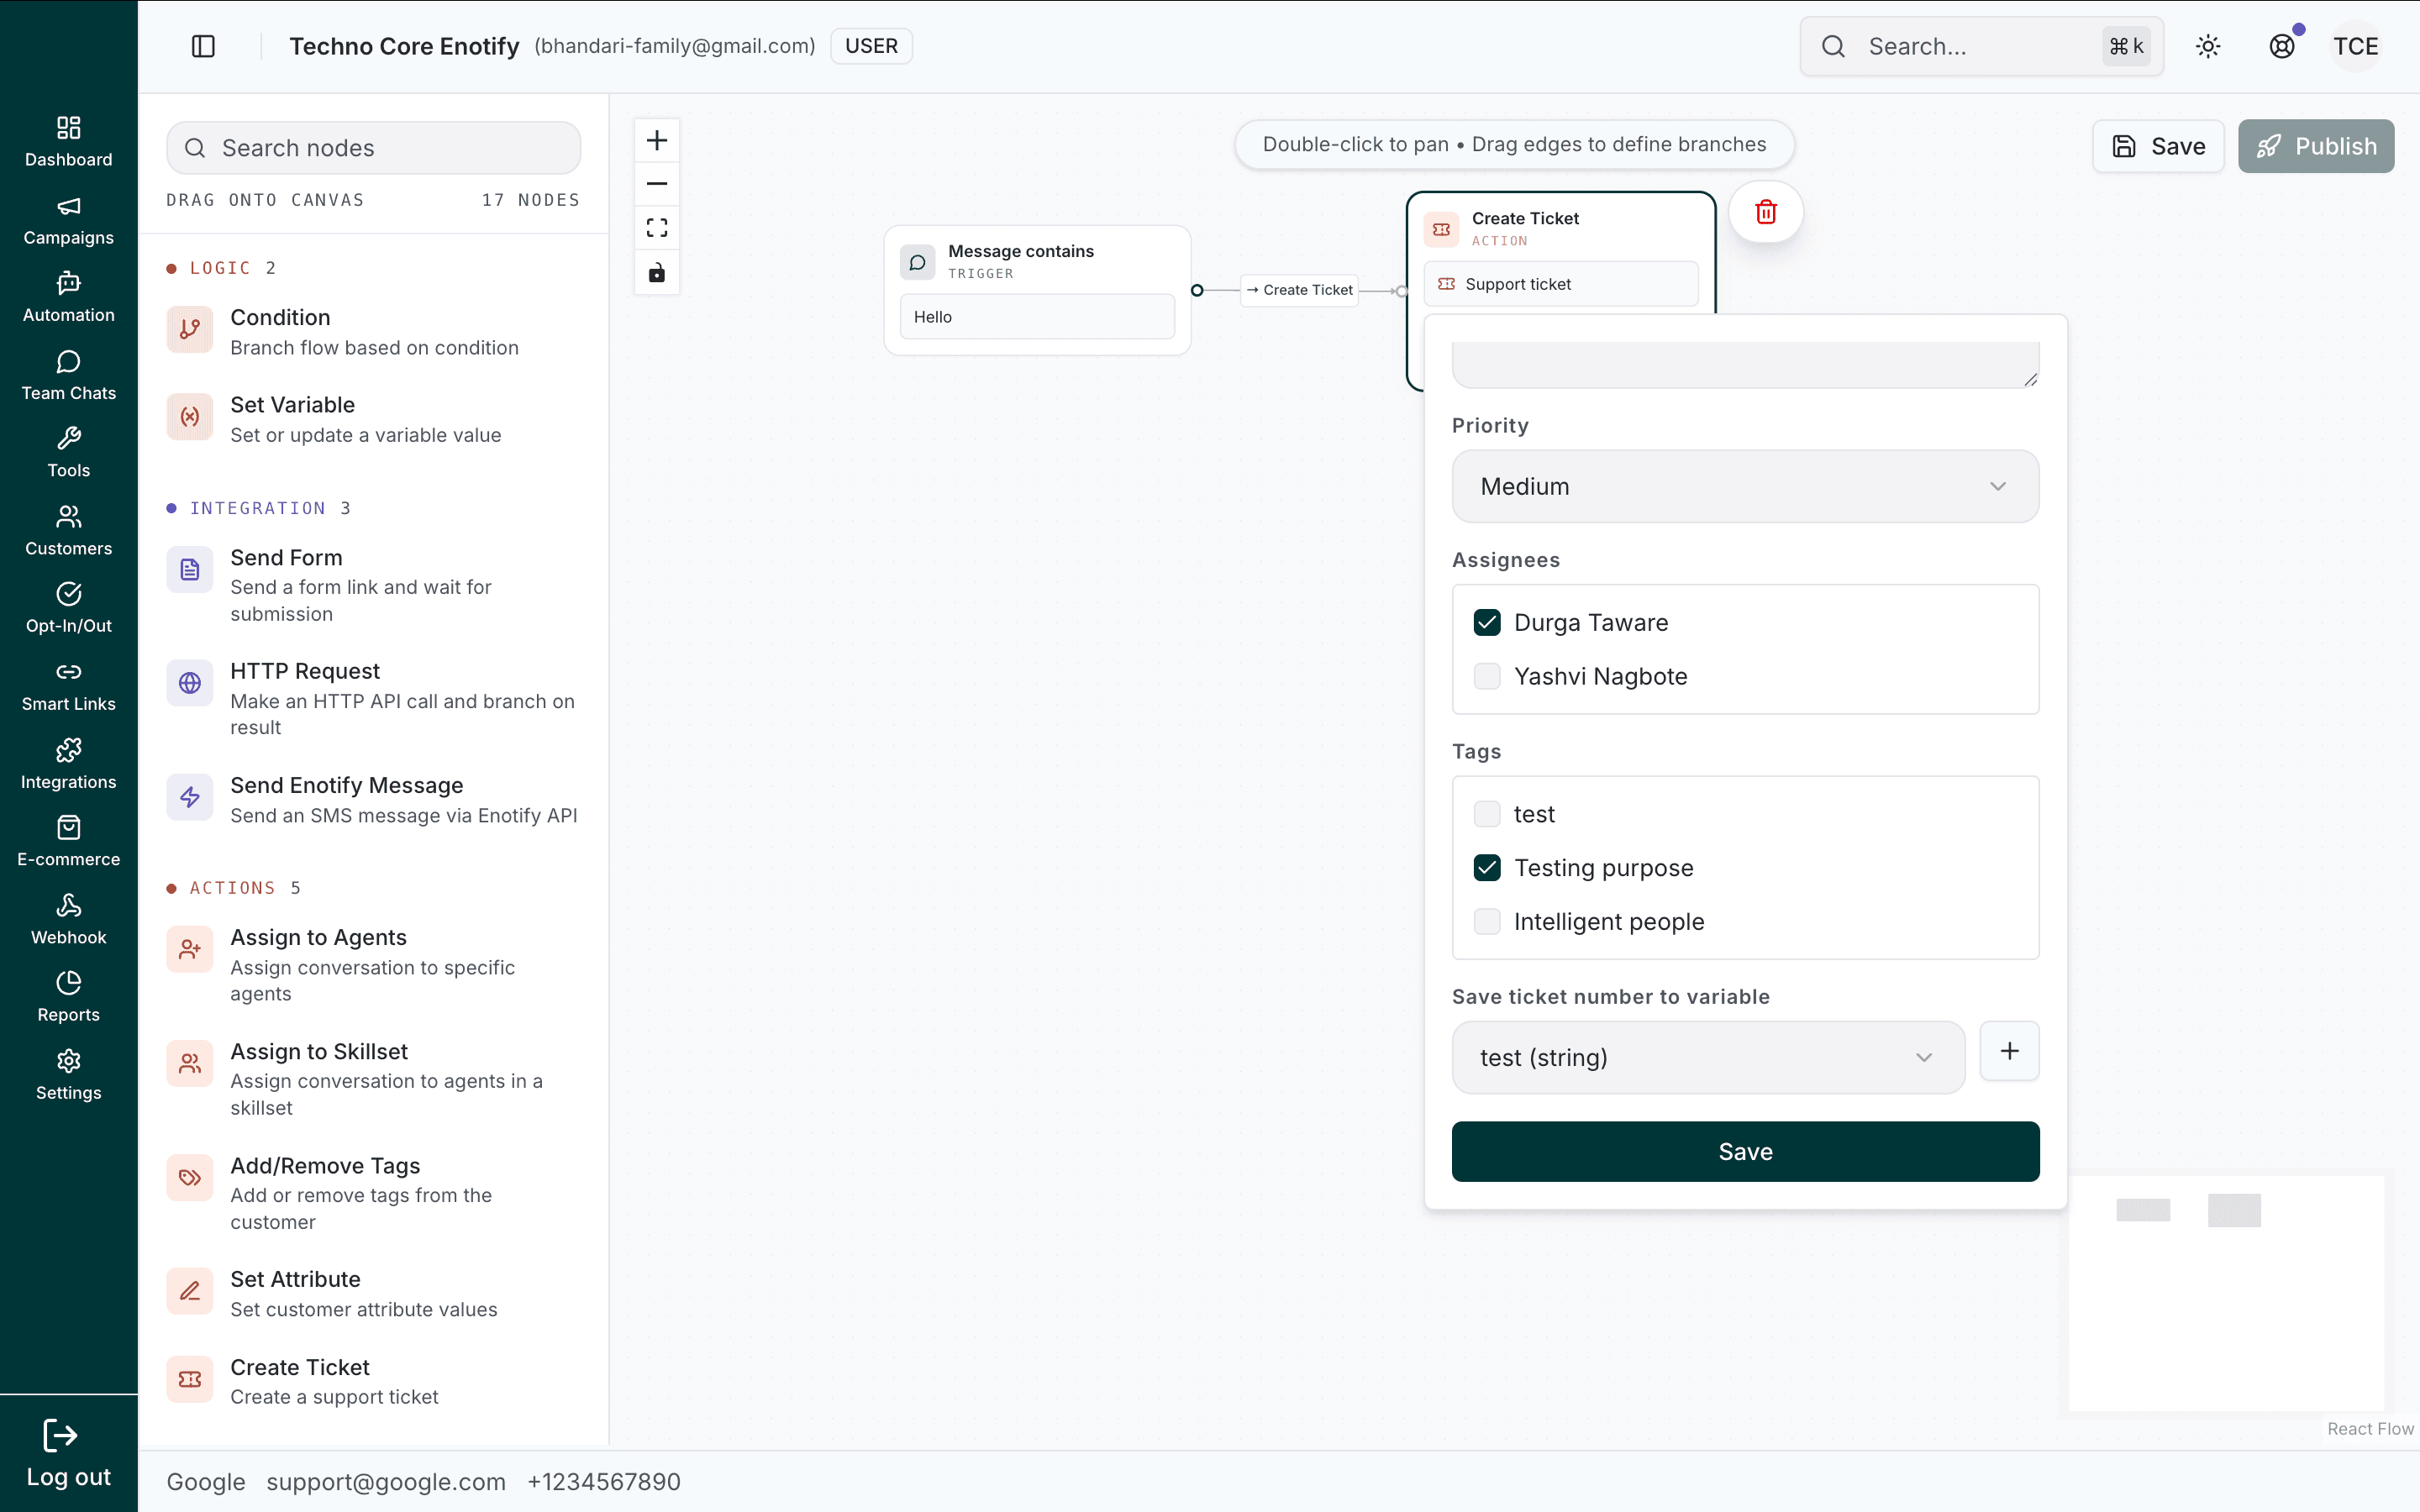Navigate to Customers
This screenshot has height=1512, width=2420.
68,530
